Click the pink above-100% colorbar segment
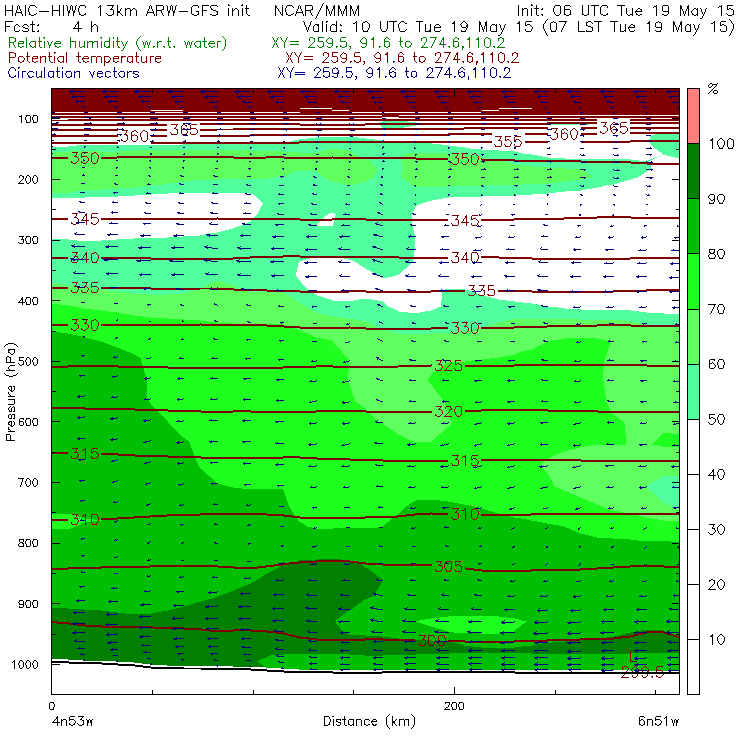The width and height of the screenshot is (740, 740). (x=693, y=116)
